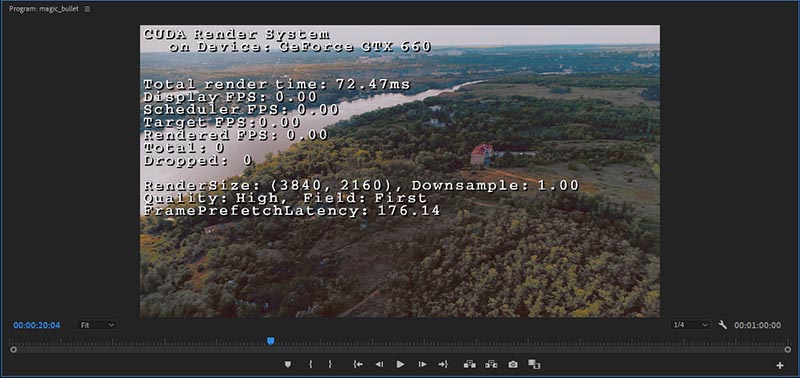Go to the Out point
The height and width of the screenshot is (378, 800).
point(443,364)
